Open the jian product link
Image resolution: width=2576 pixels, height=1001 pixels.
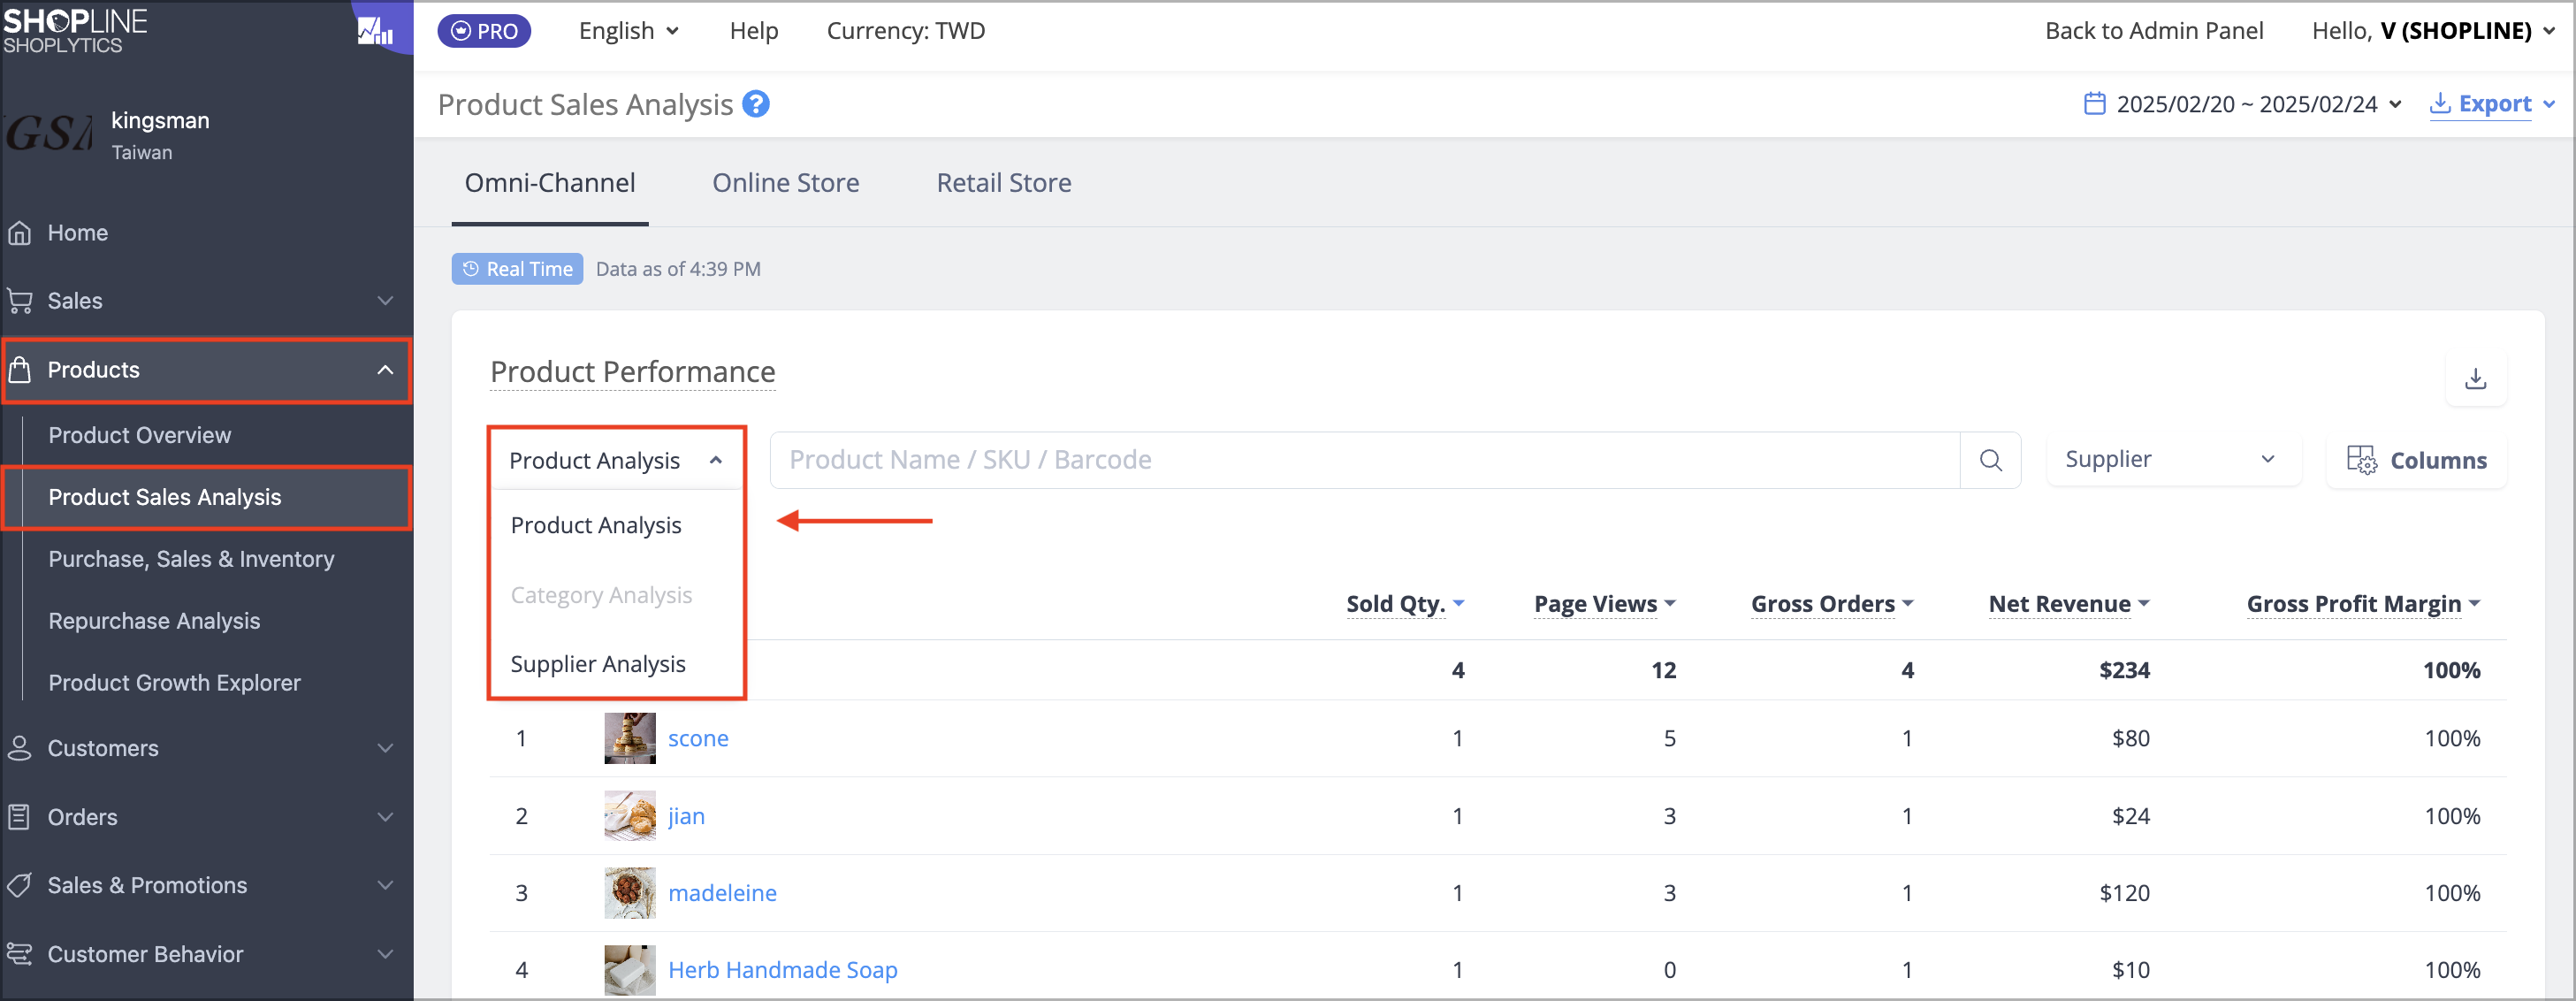[x=686, y=816]
